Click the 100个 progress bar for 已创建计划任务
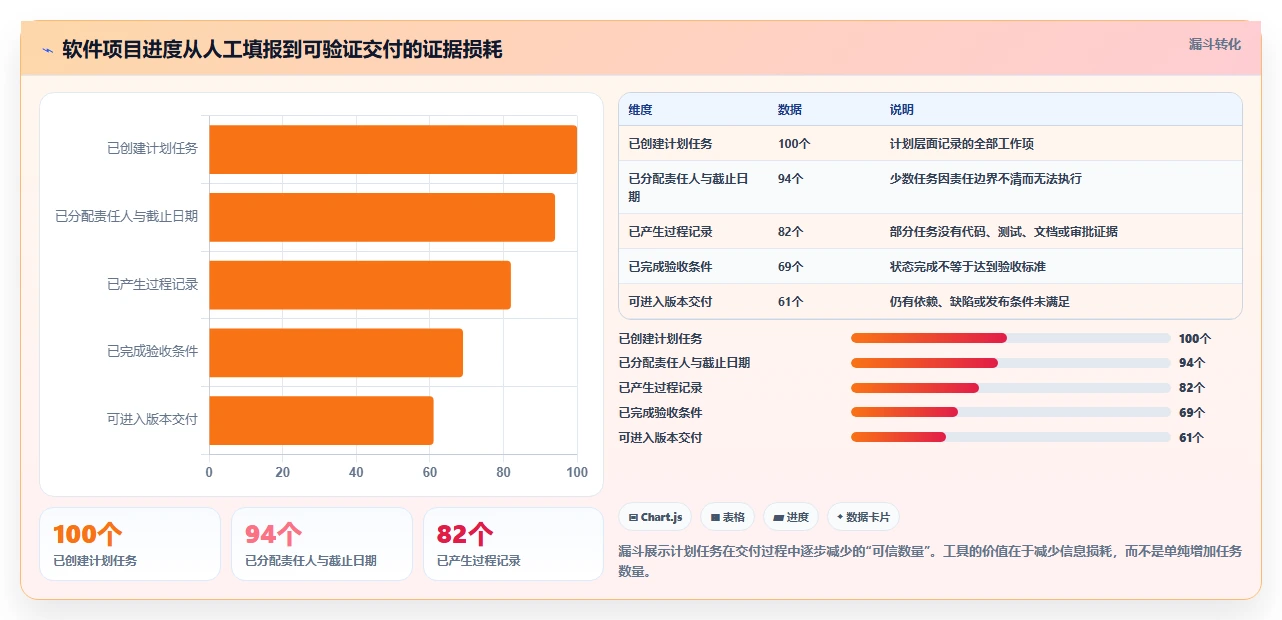 point(1010,338)
